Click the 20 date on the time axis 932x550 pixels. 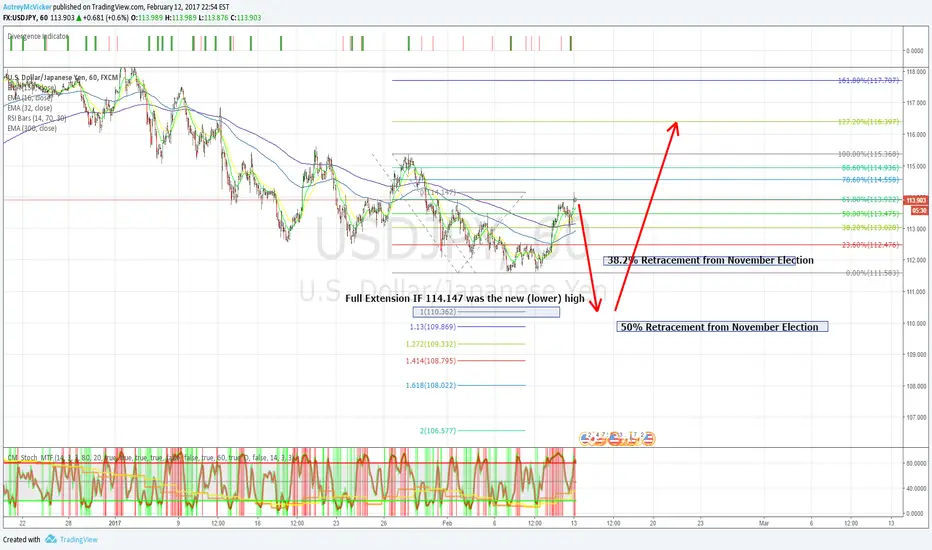coord(653,523)
